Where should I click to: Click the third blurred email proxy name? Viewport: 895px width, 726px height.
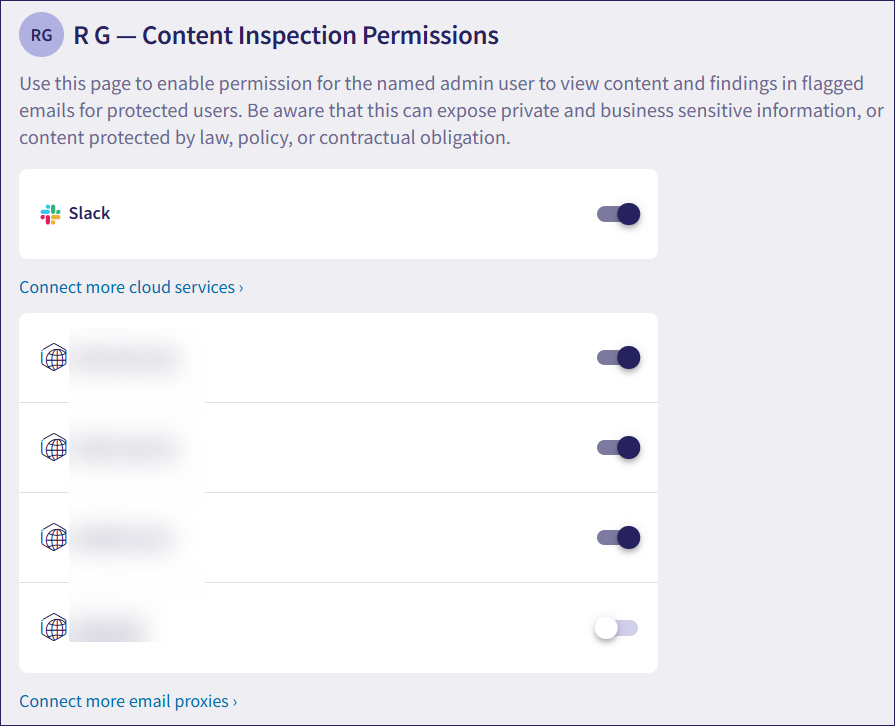coord(122,538)
